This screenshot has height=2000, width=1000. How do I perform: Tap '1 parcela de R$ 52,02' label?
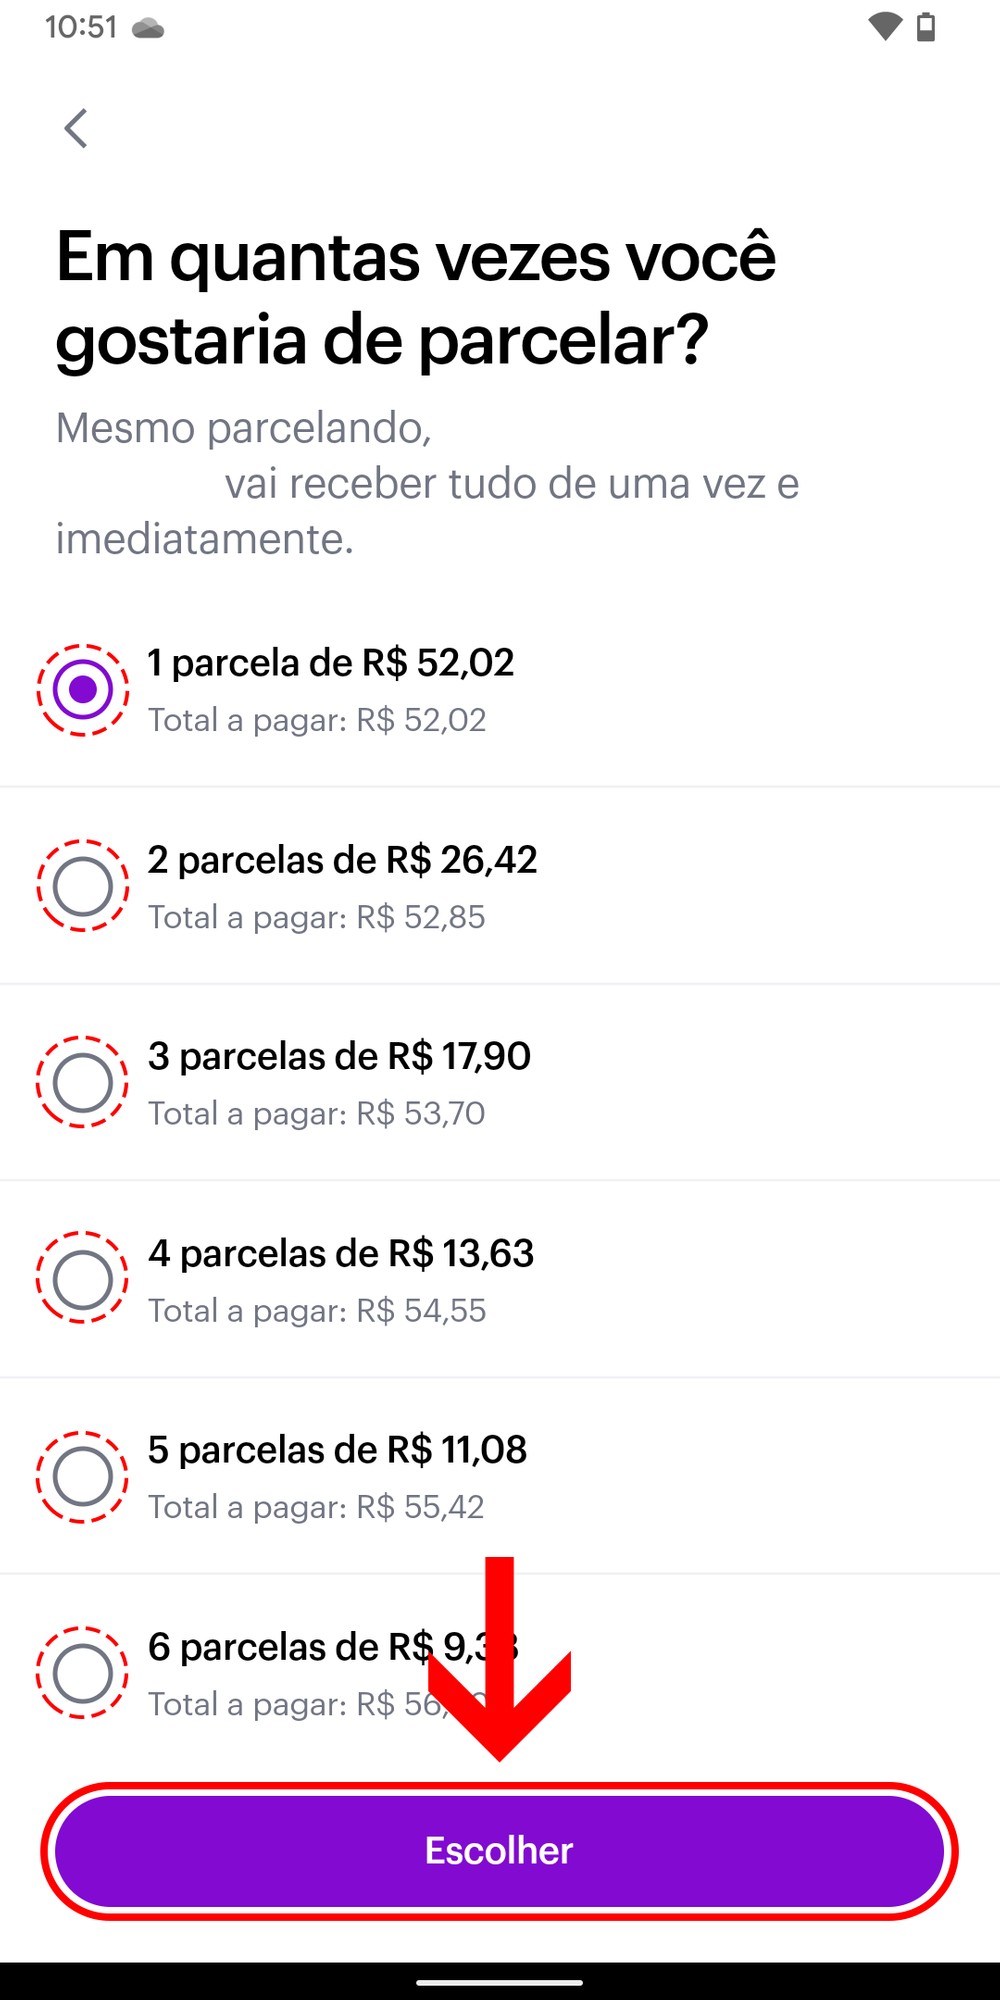click(x=330, y=663)
